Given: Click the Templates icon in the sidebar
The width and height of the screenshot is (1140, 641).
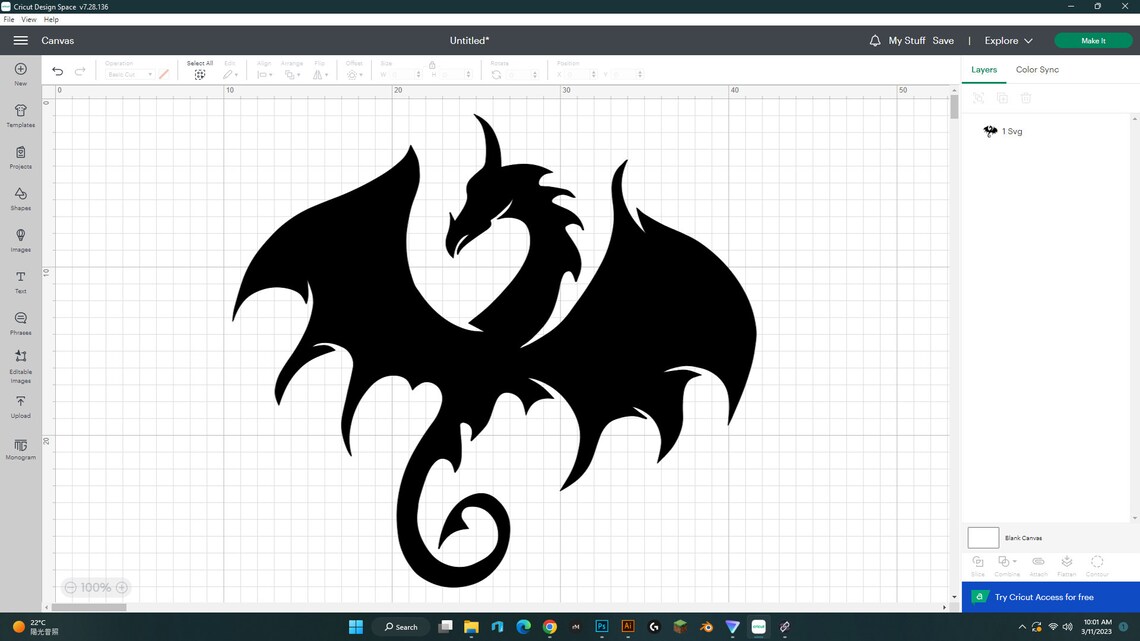Looking at the screenshot, I should 20,112.
